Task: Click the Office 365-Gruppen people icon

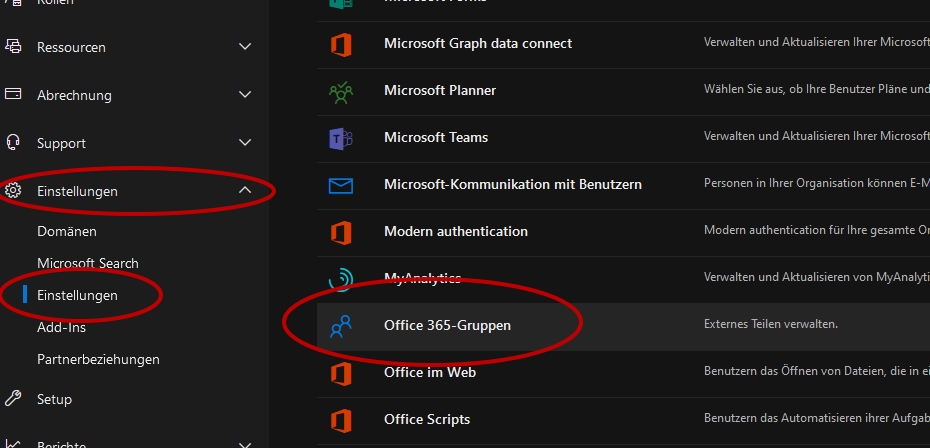Action: pos(341,326)
